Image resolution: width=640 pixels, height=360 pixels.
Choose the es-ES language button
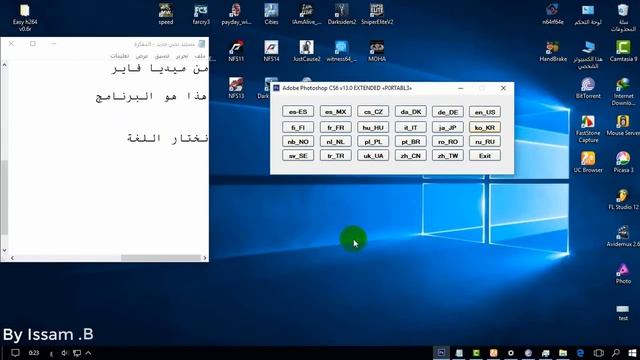[x=298, y=112]
